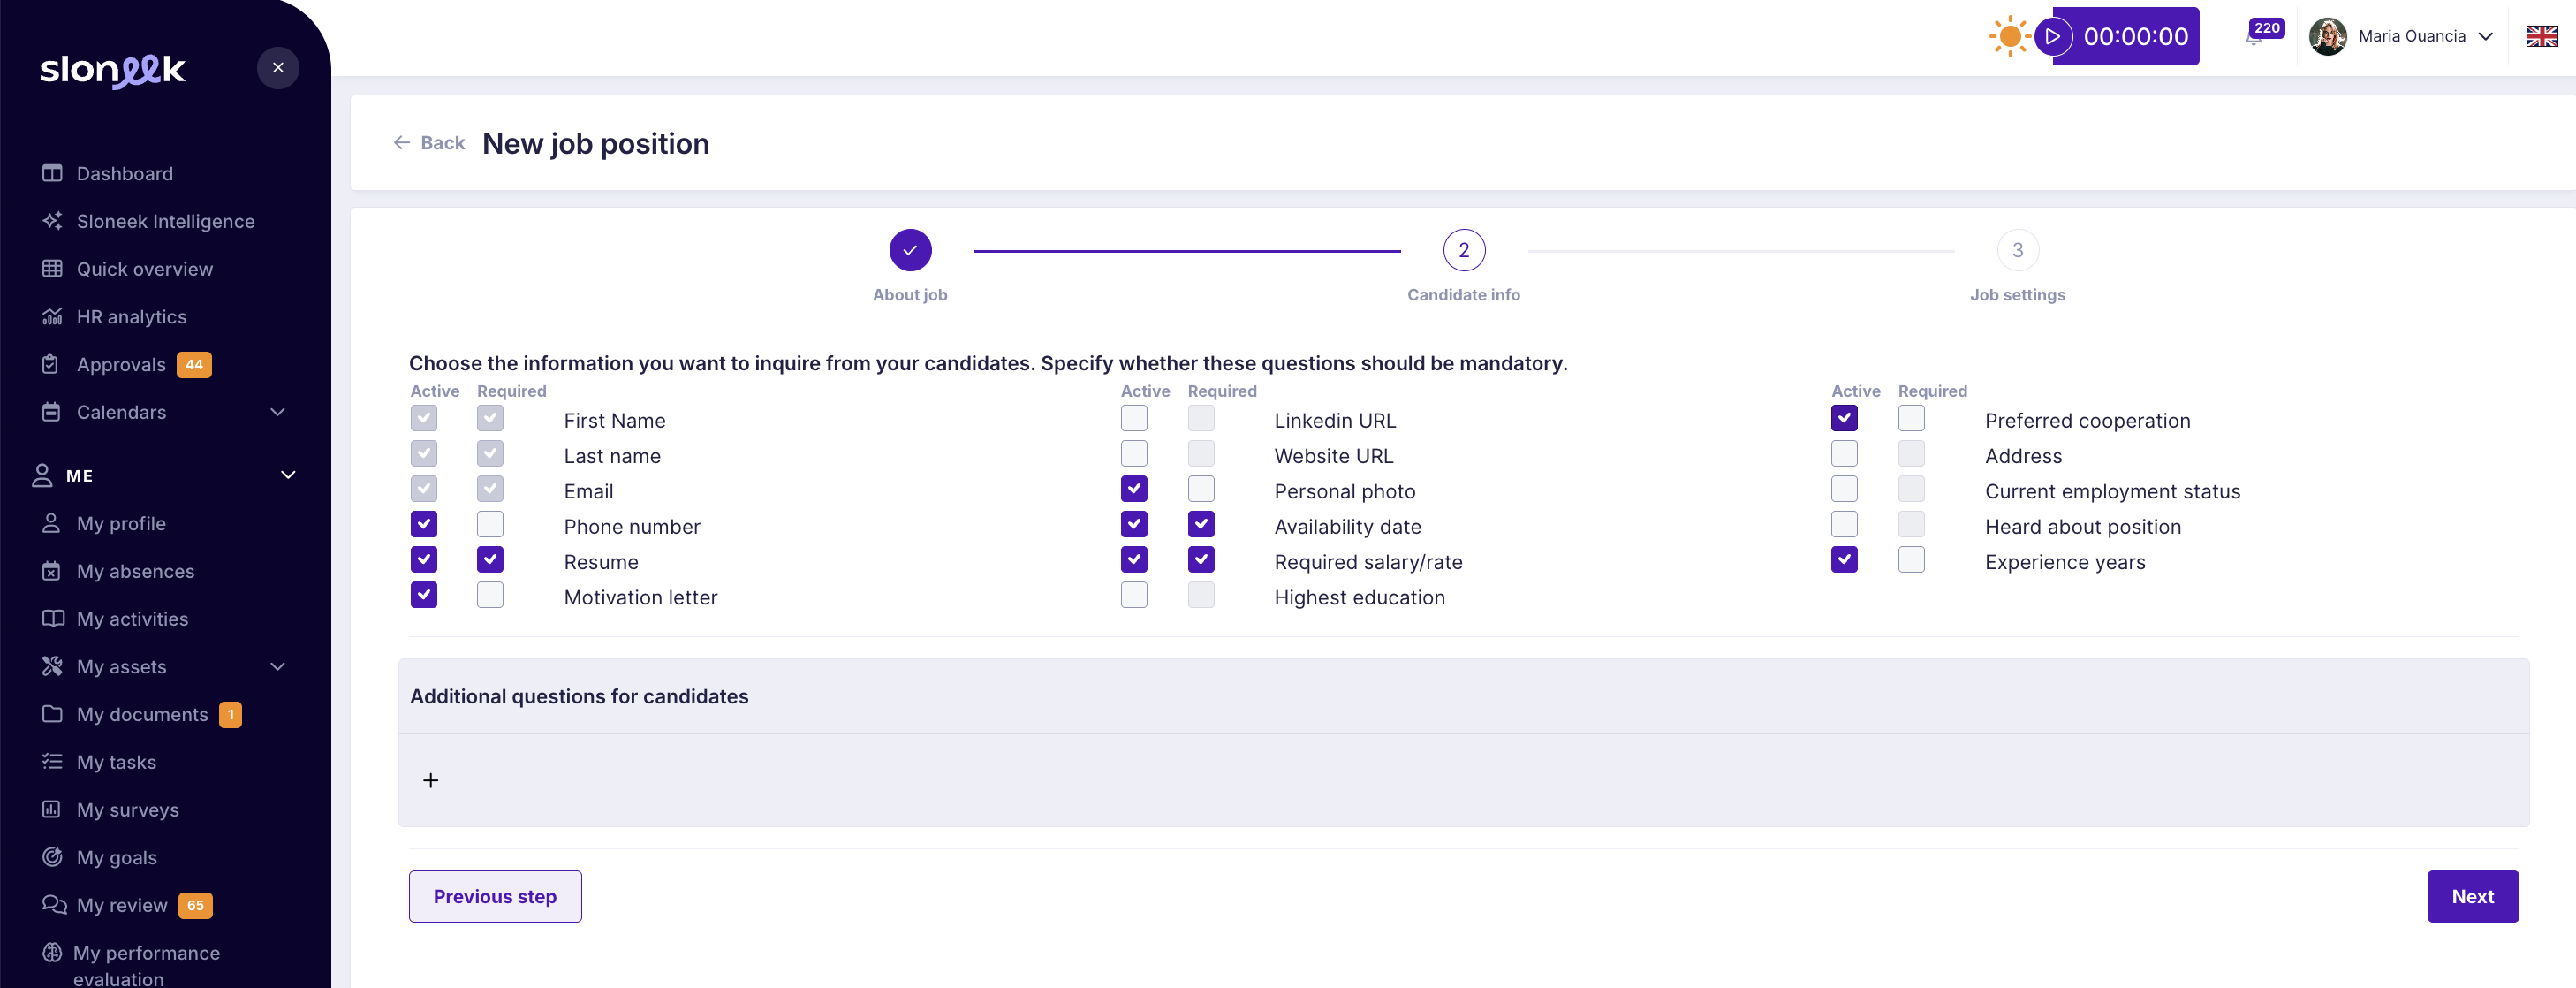Click the Next button

pyautogui.click(x=2472, y=897)
